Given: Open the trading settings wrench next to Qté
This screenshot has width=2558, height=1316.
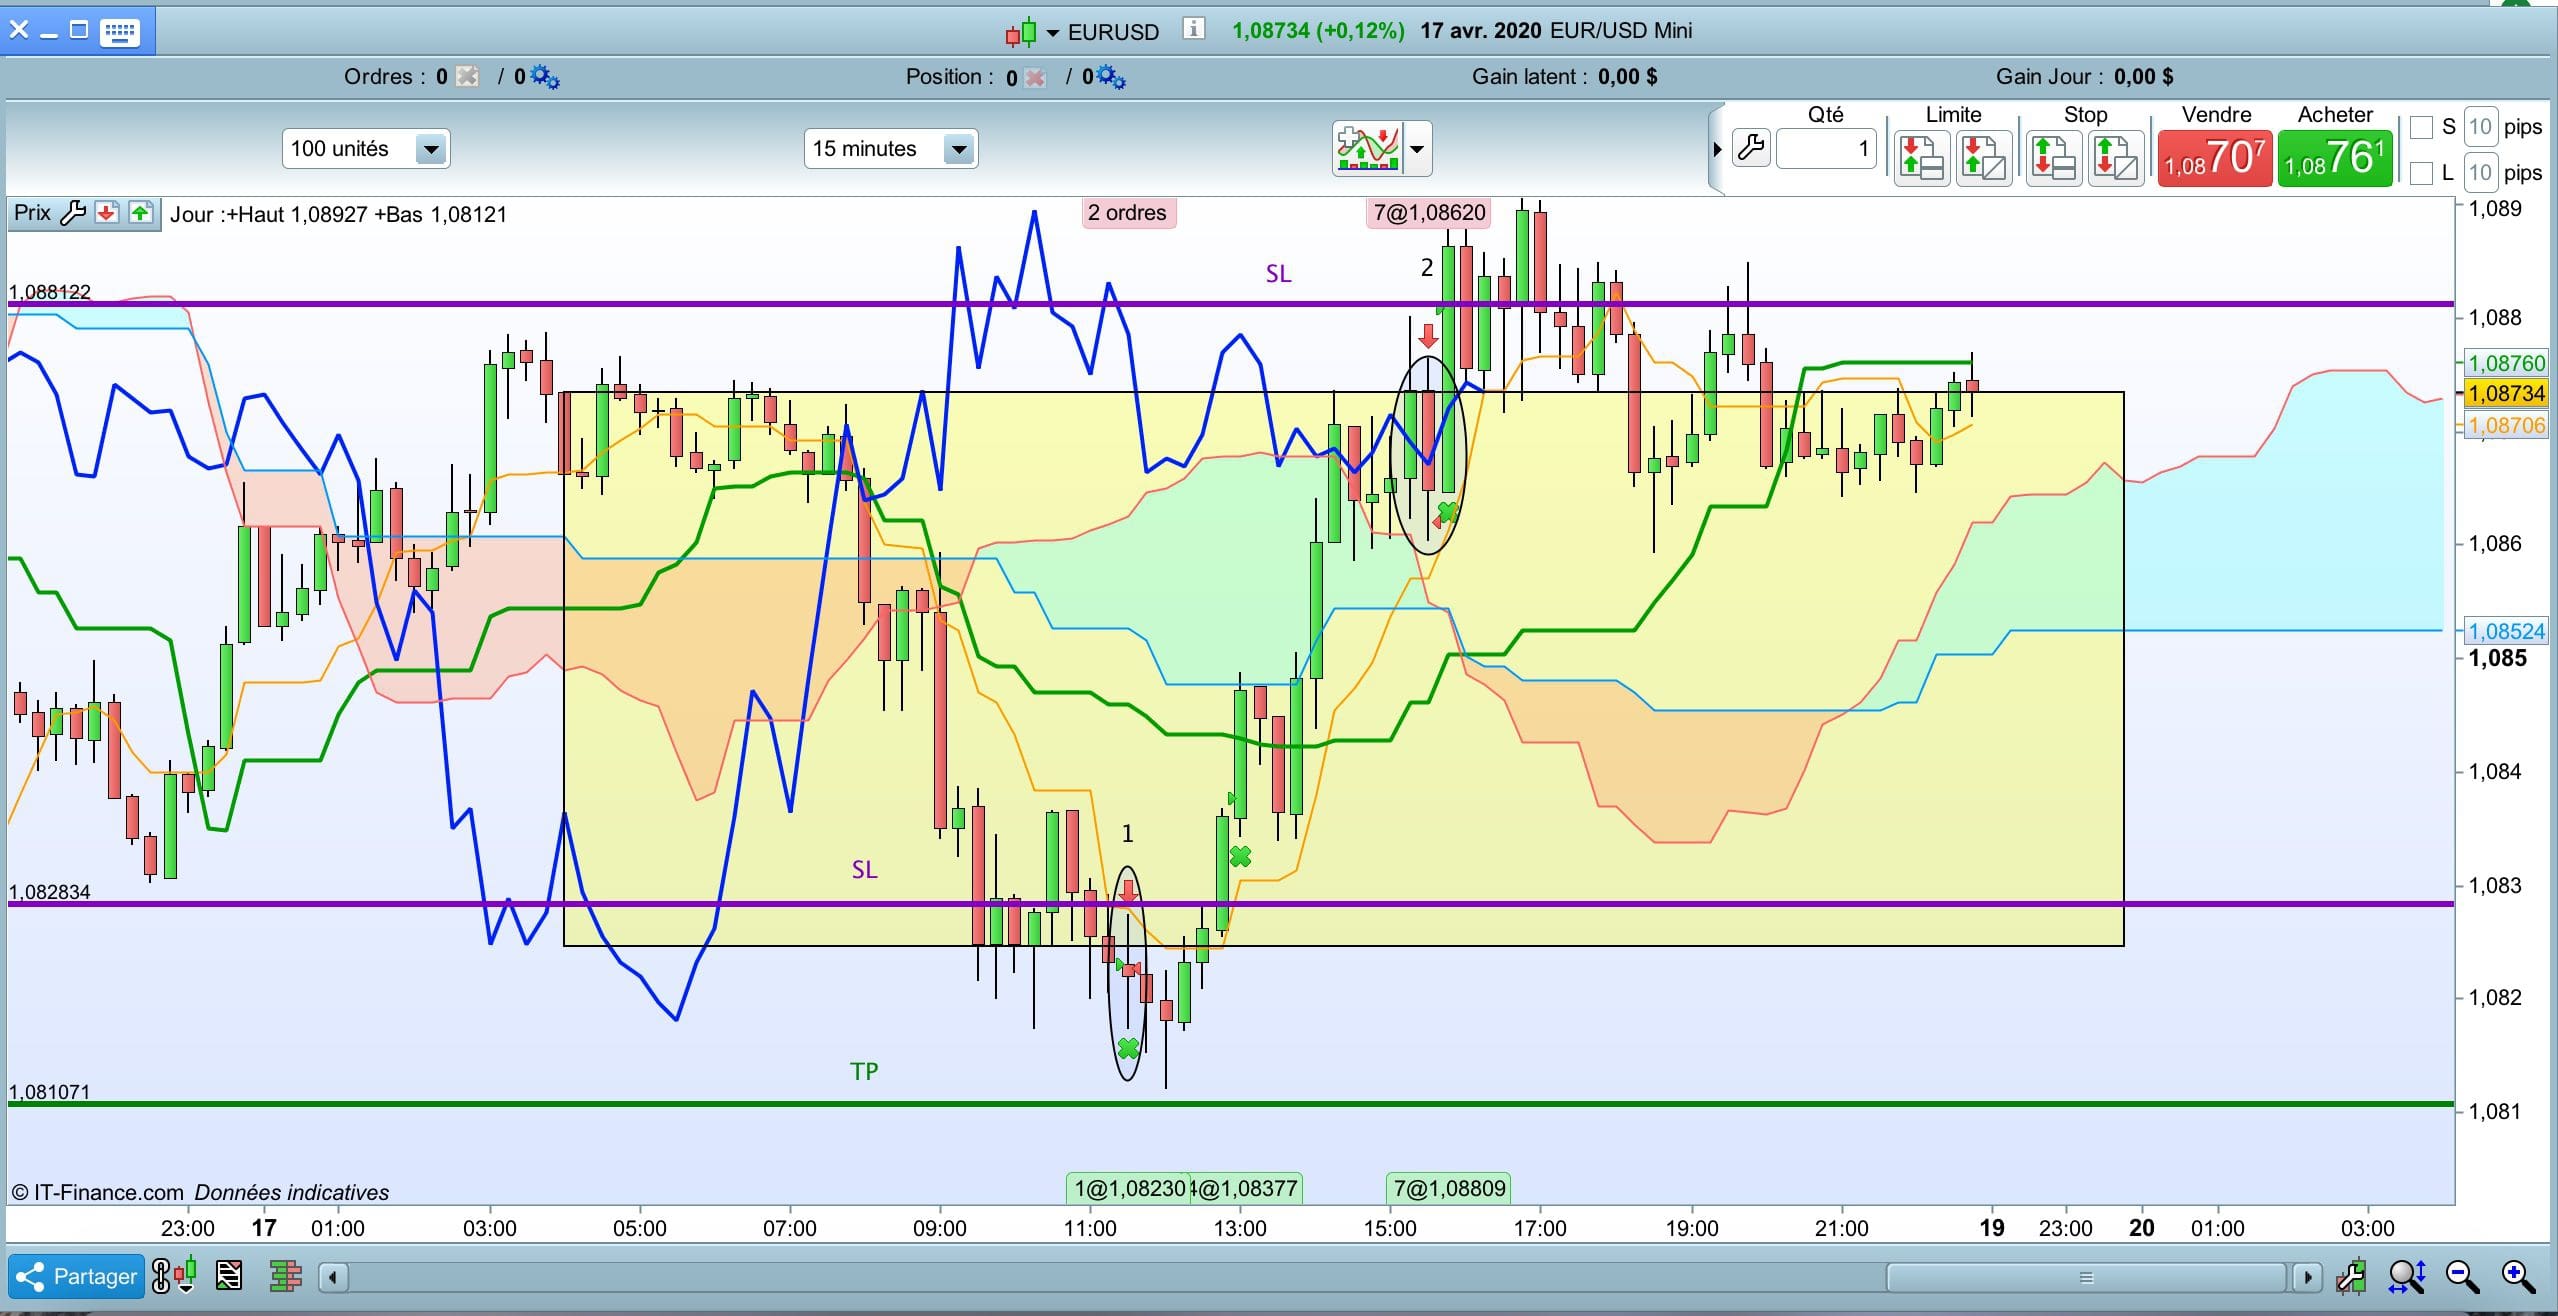Looking at the screenshot, I should coord(1751,148).
